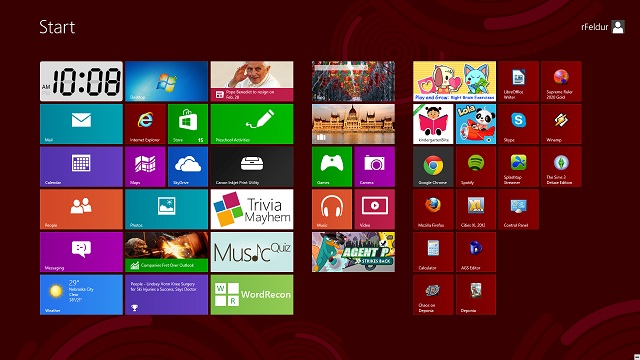Launch Google Chrome tile
This screenshot has height=360, width=640.
point(433,167)
